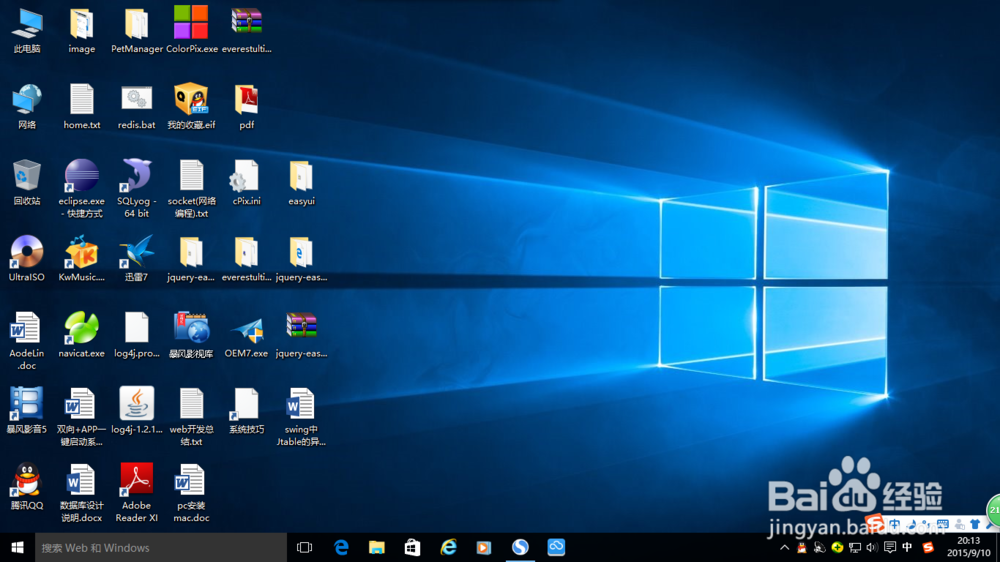The image size is (1000, 562).
Task: Open File Explorer from the taskbar
Action: [x=377, y=547]
